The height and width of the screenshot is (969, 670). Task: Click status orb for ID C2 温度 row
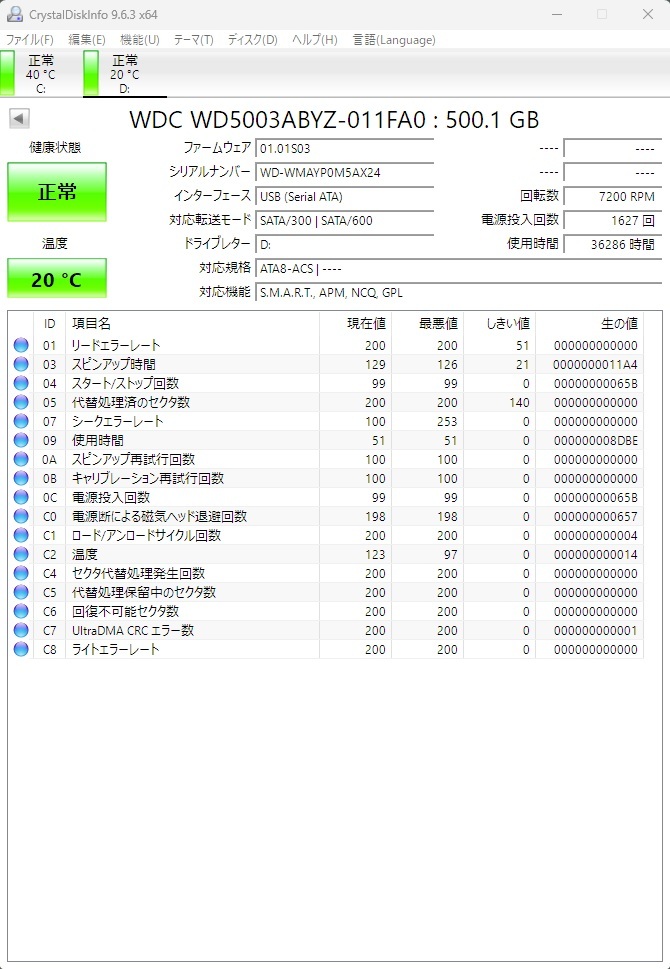pyautogui.click(x=21, y=554)
